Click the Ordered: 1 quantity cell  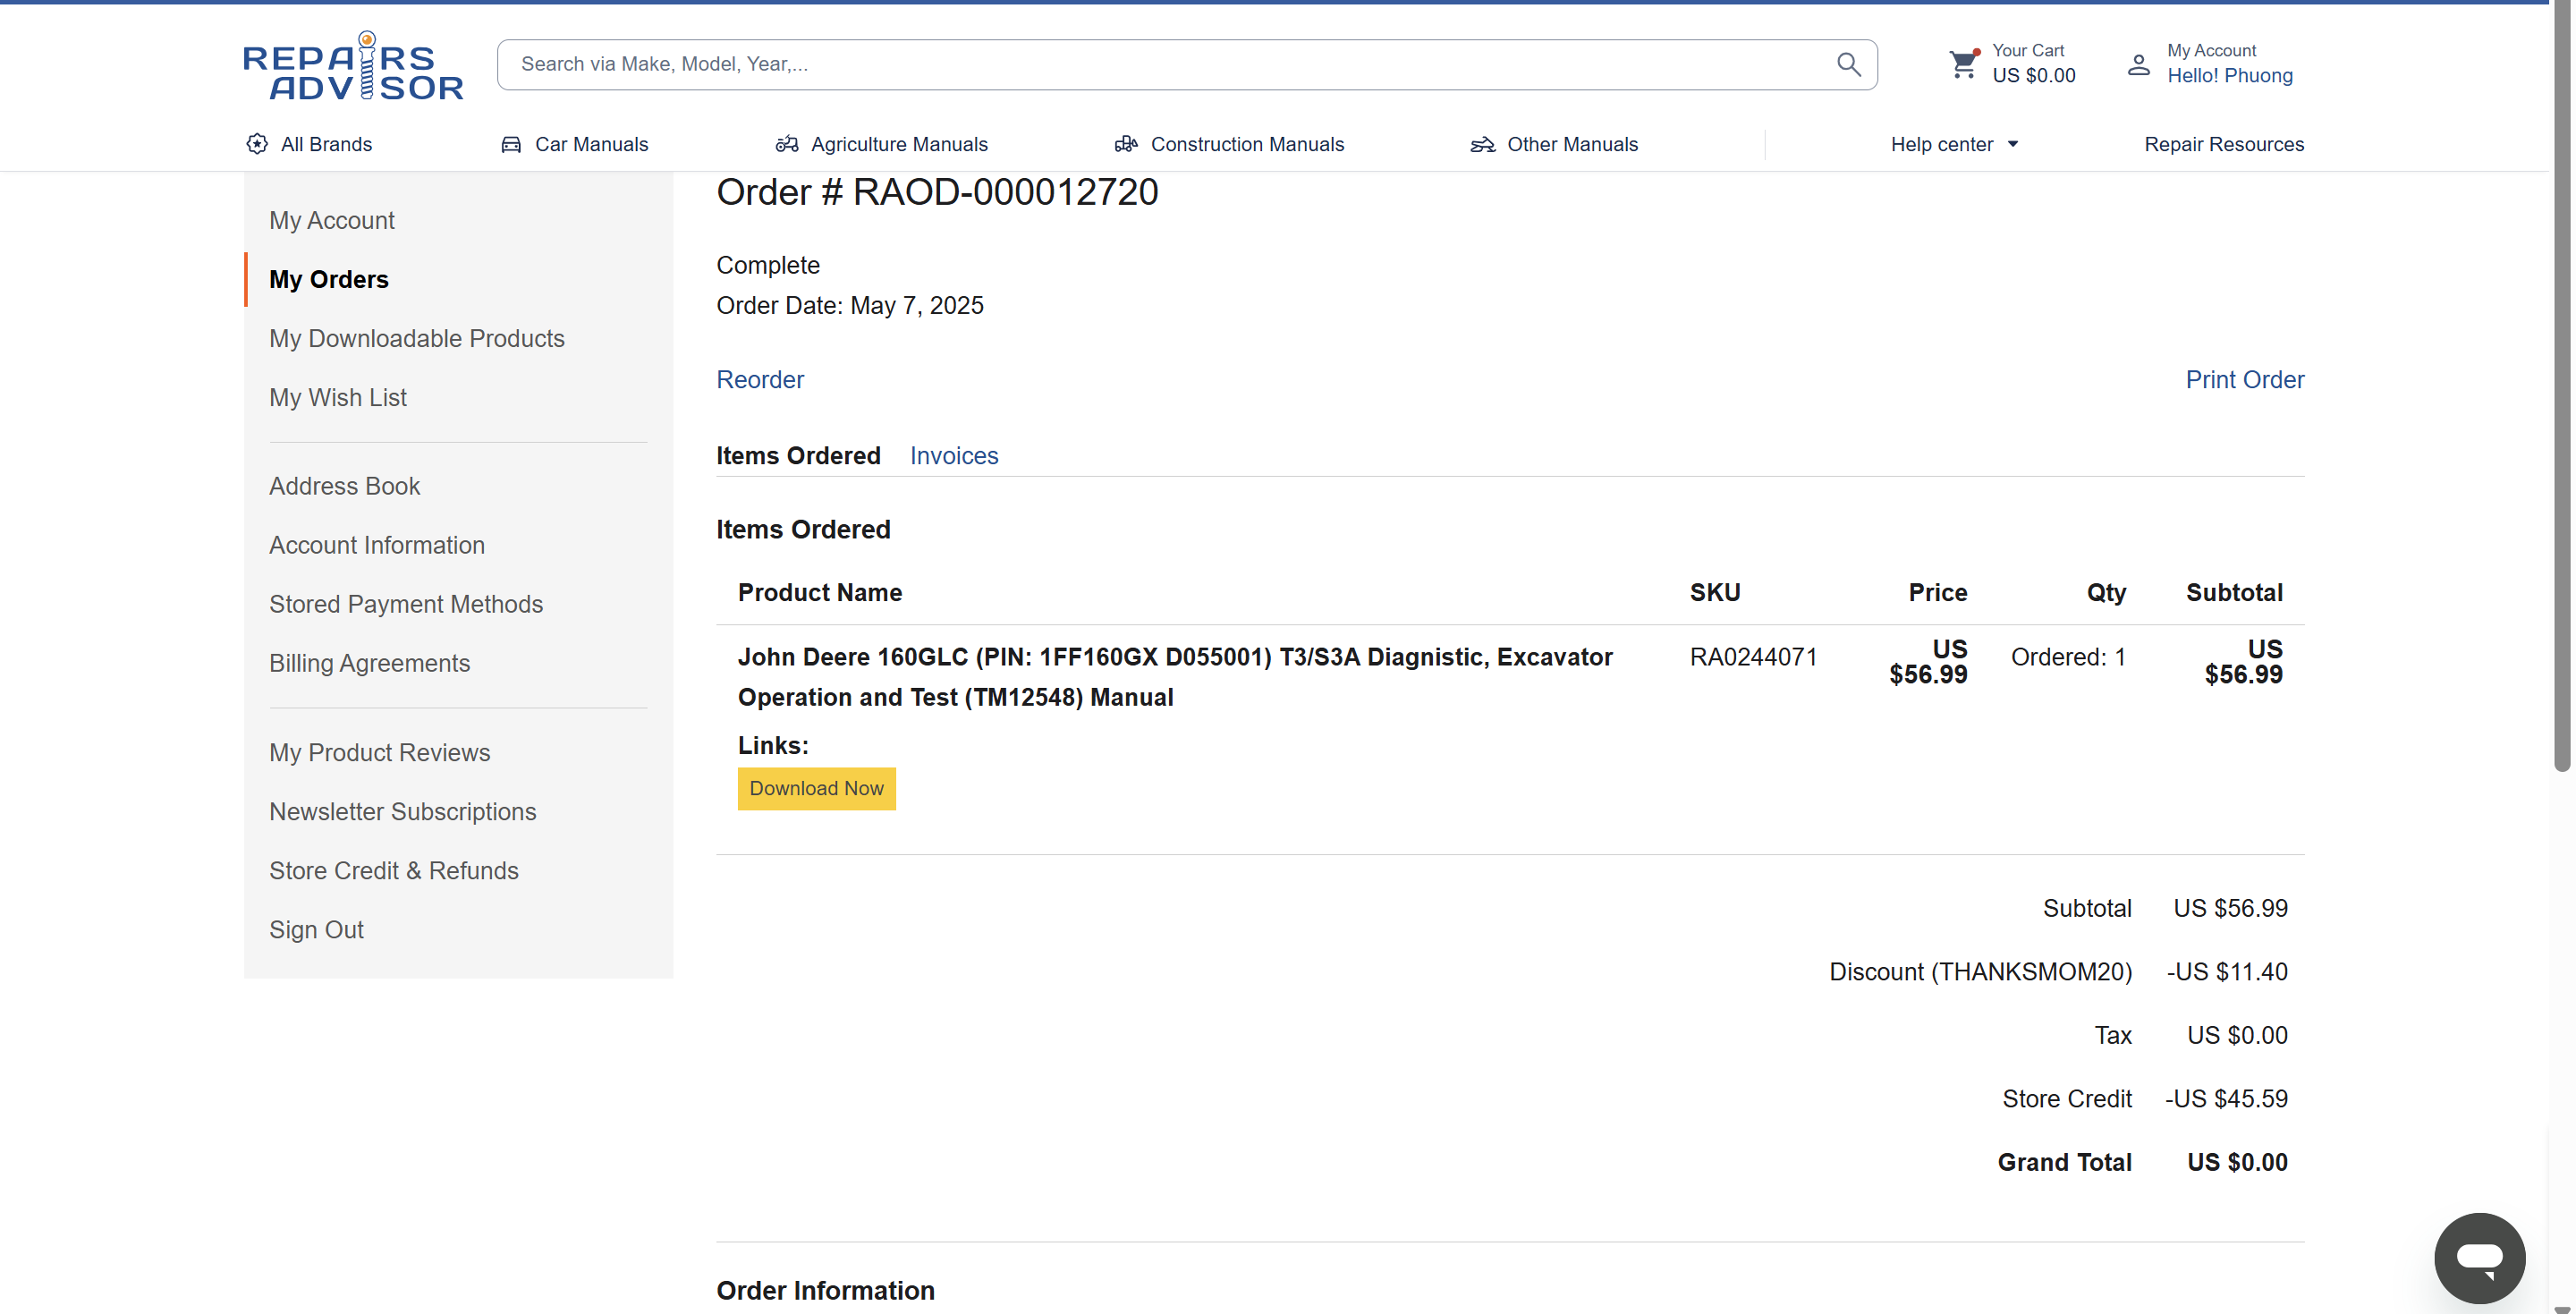2068,657
